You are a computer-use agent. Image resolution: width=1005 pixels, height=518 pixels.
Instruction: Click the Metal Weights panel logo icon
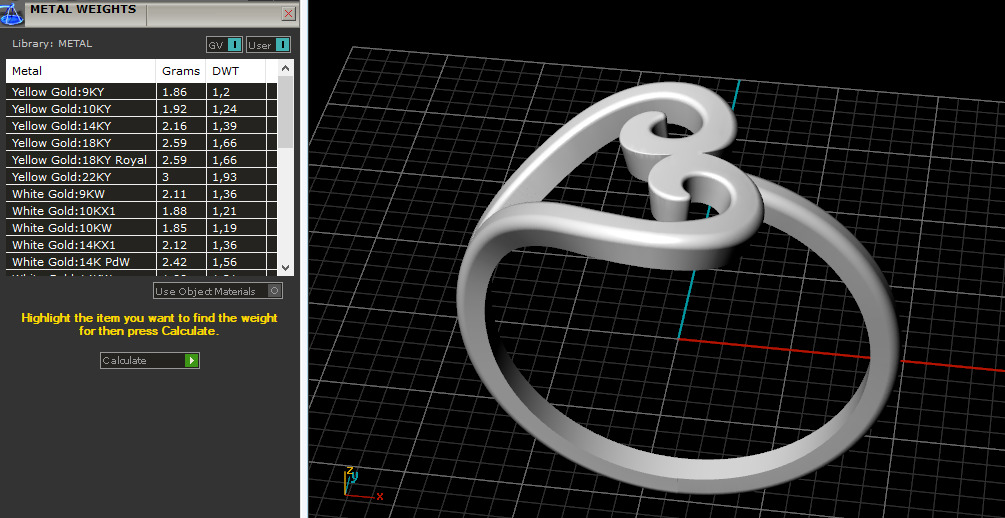tap(12, 14)
